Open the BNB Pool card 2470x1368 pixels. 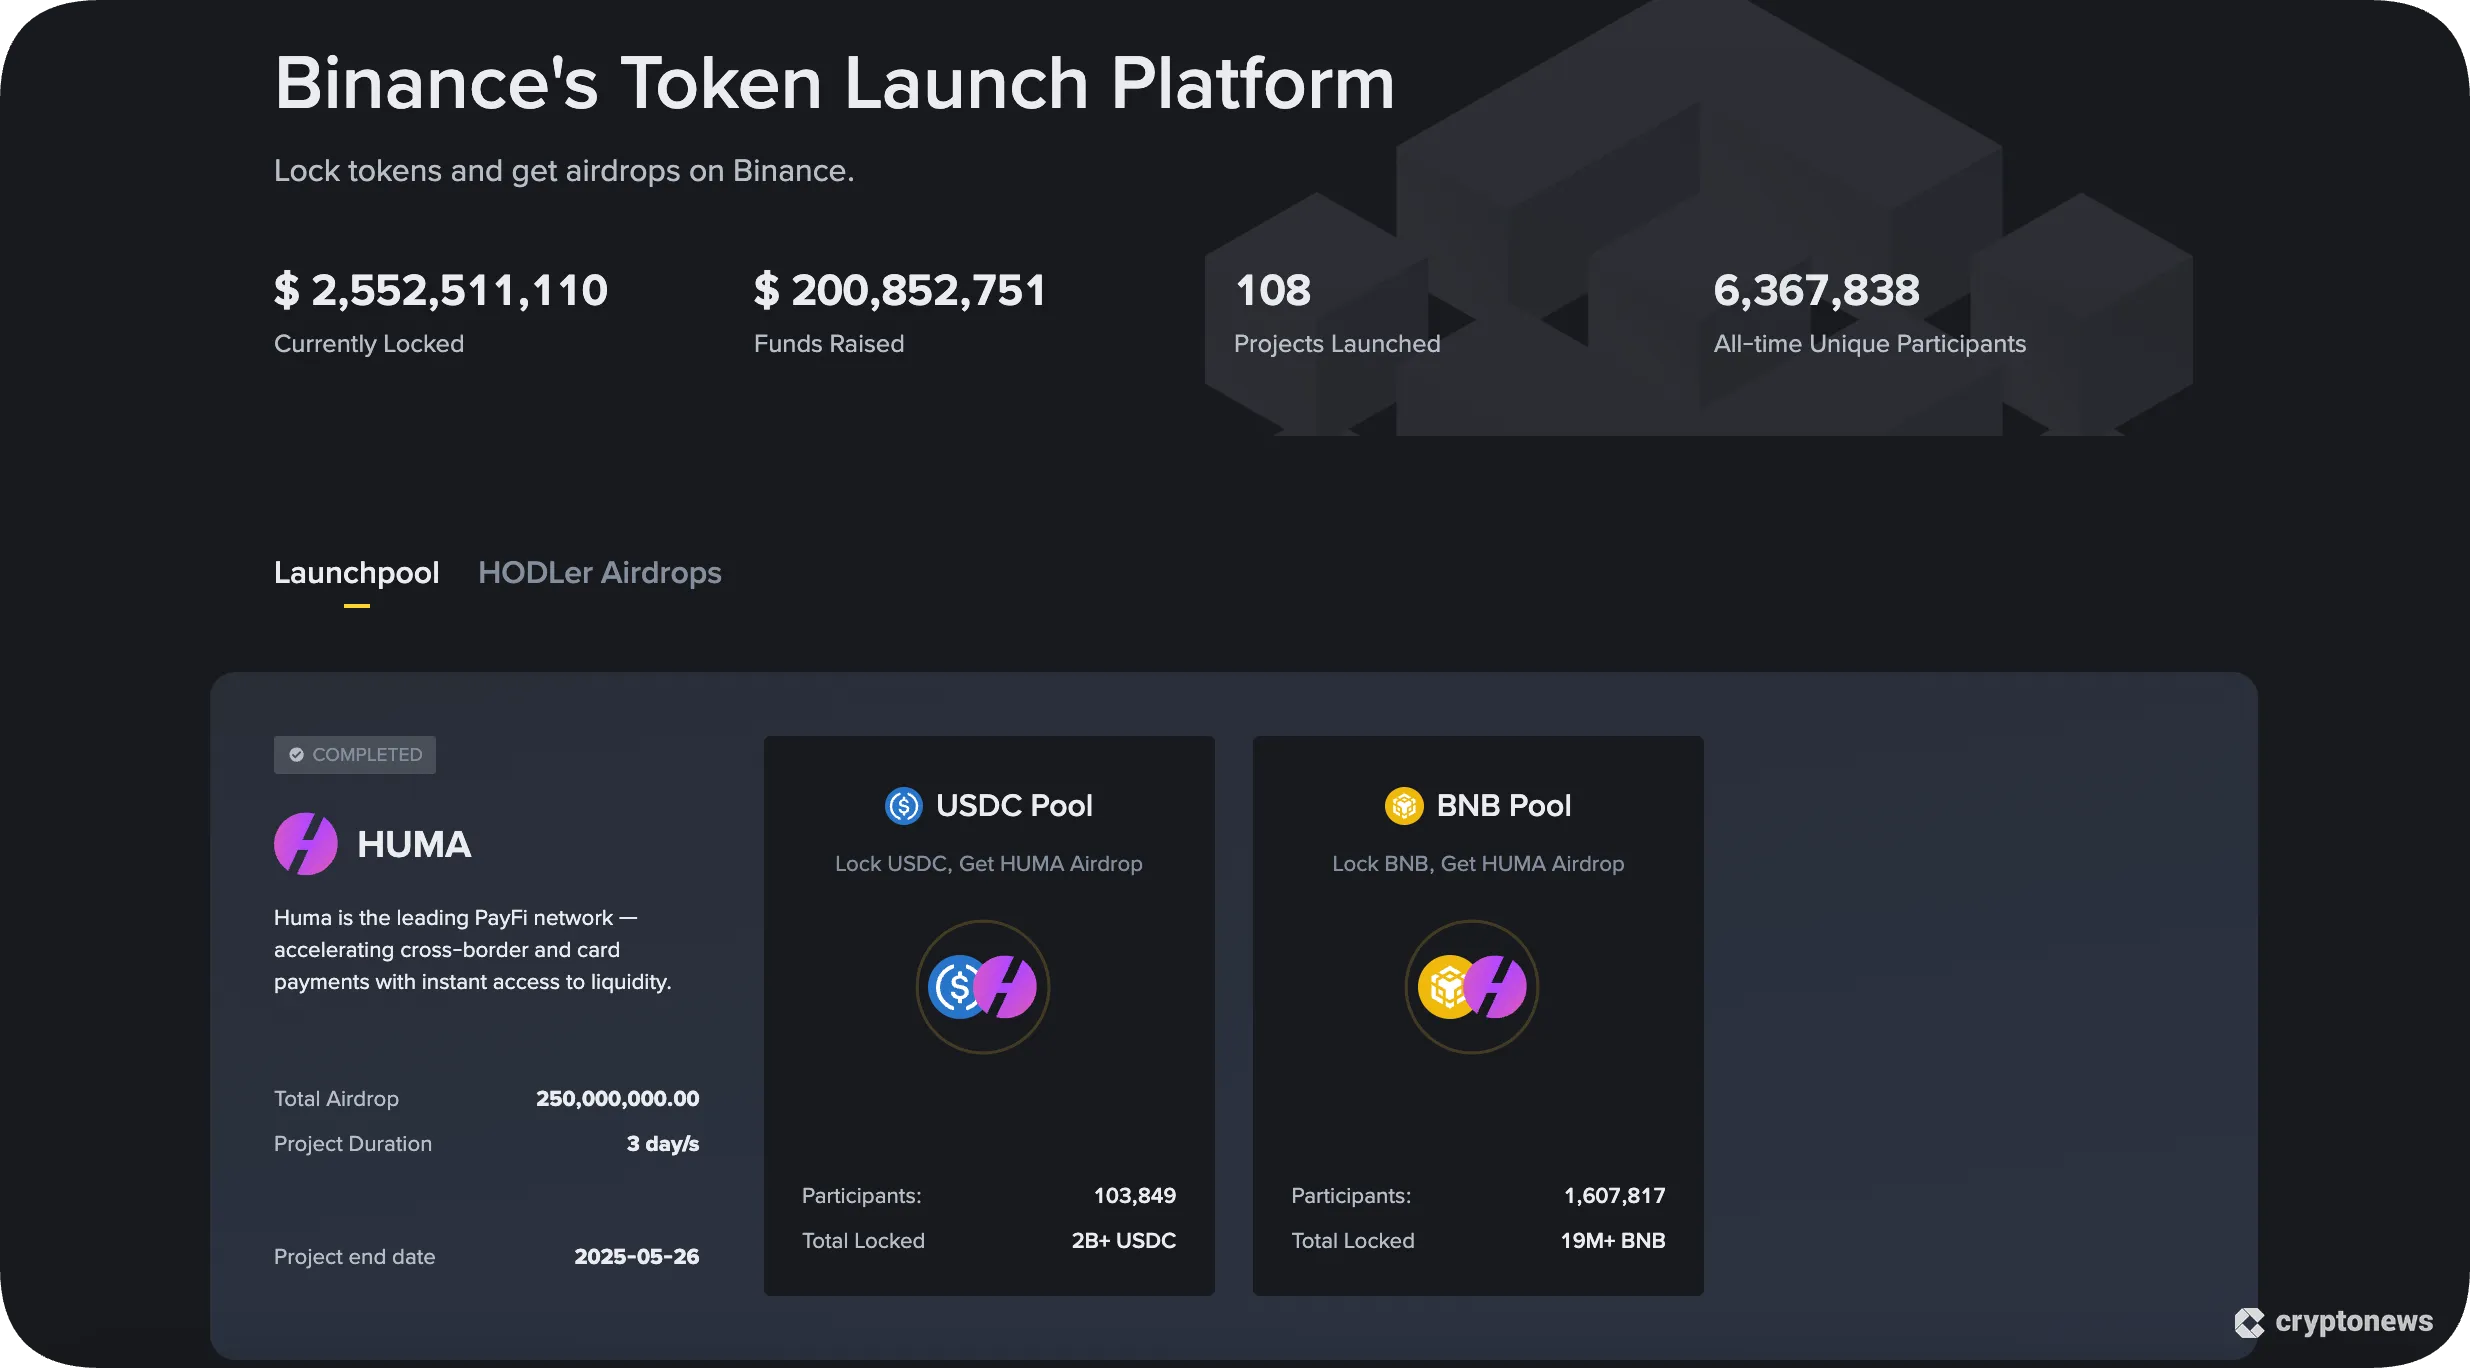(x=1476, y=1015)
